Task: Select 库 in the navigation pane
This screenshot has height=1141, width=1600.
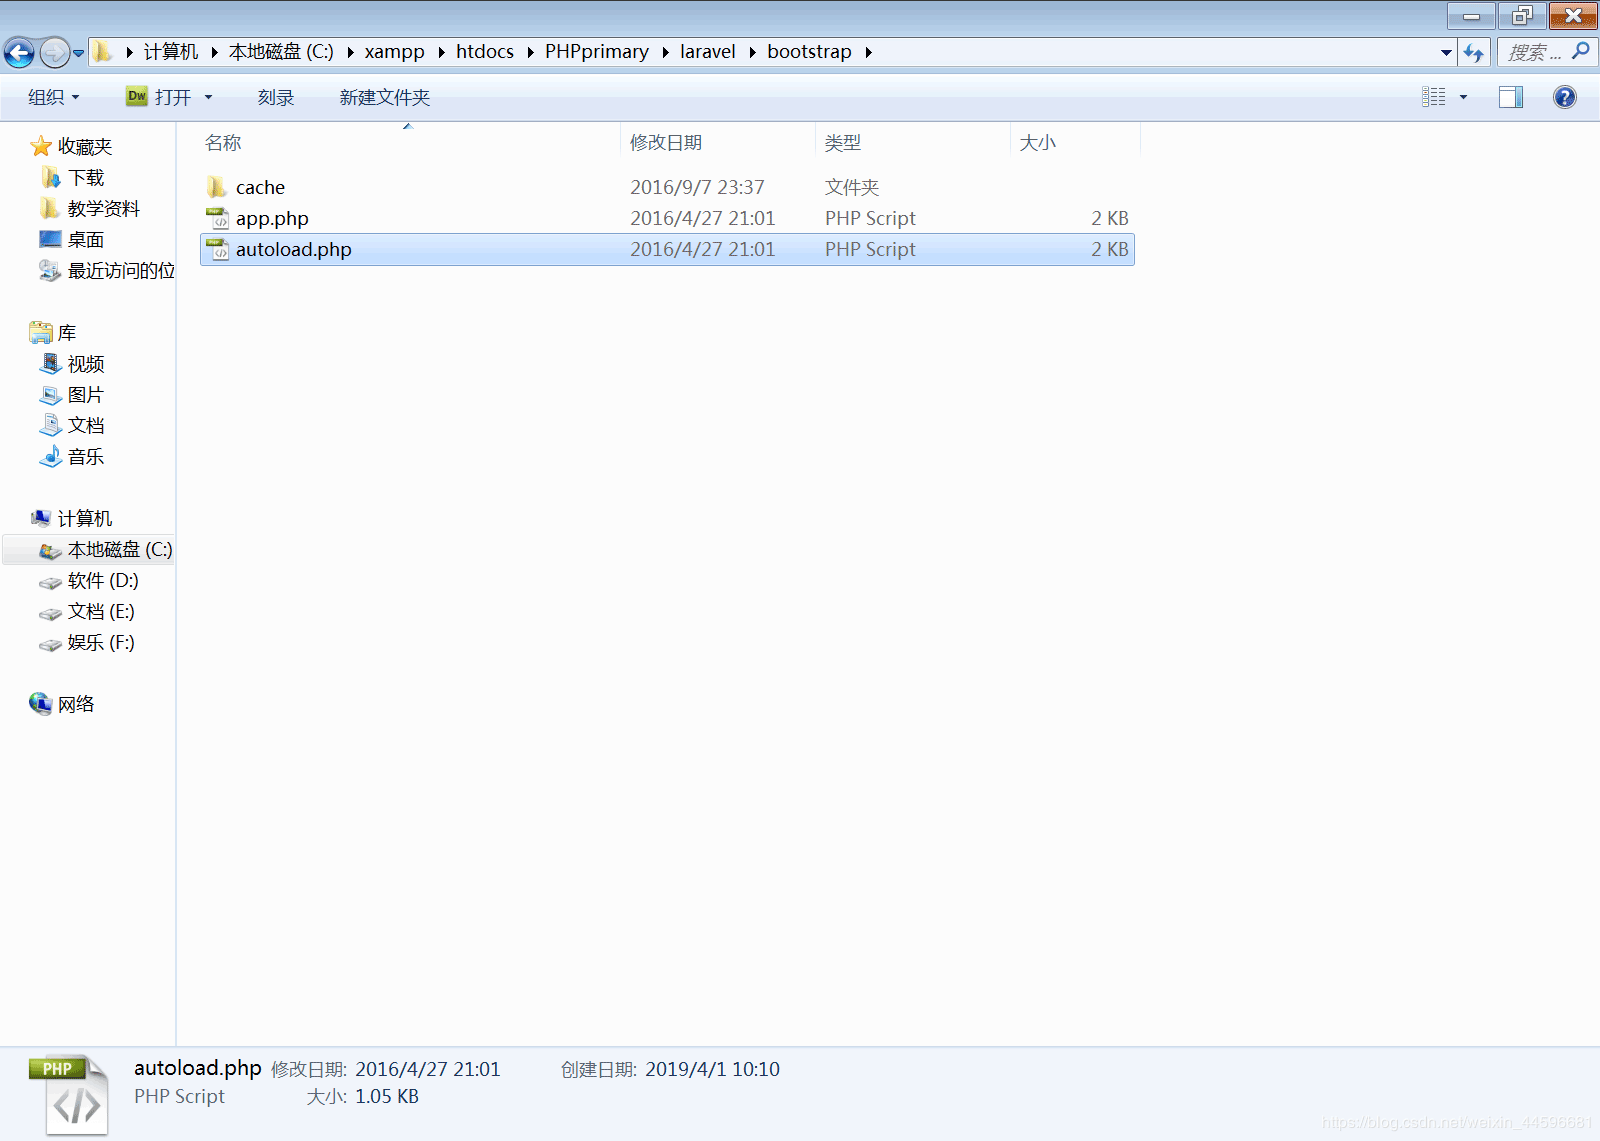Action: 67,333
